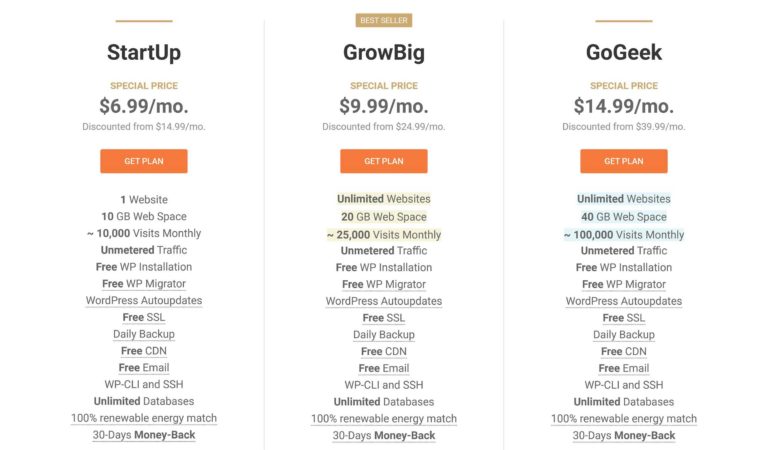Click the StartUp plan heading
768x450 pixels.
coord(143,52)
